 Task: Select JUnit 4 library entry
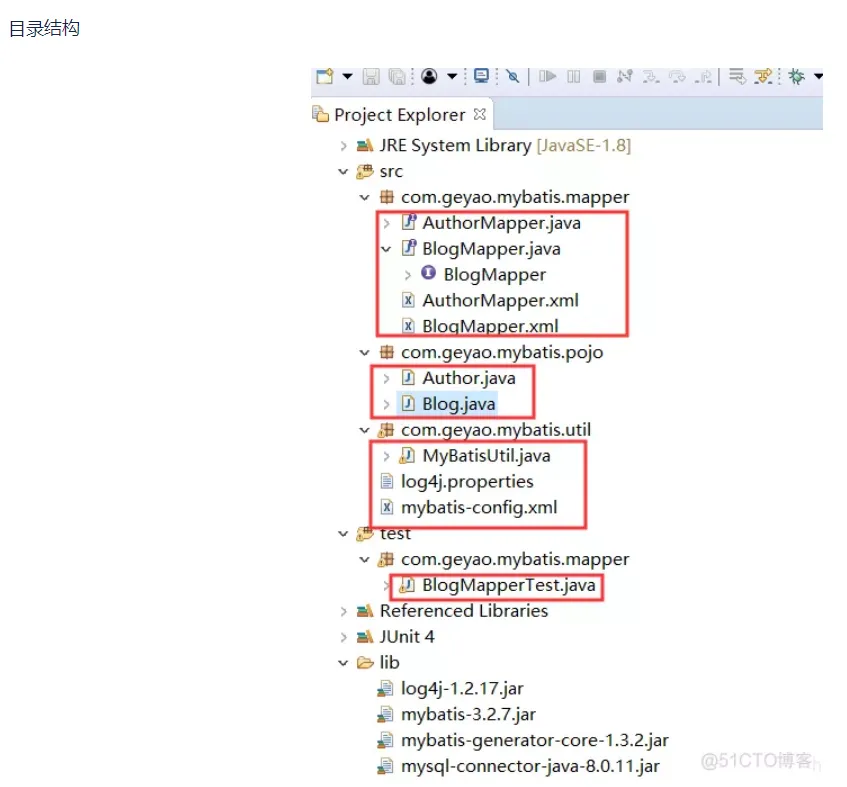click(x=407, y=637)
